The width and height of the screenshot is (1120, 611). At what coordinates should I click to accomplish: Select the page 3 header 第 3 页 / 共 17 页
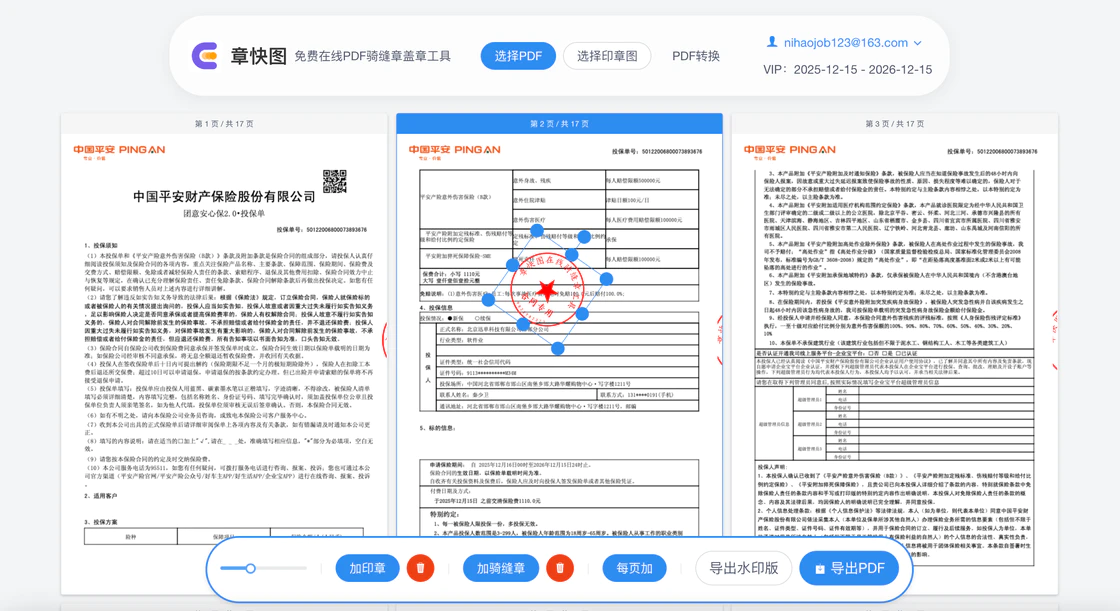tap(894, 124)
